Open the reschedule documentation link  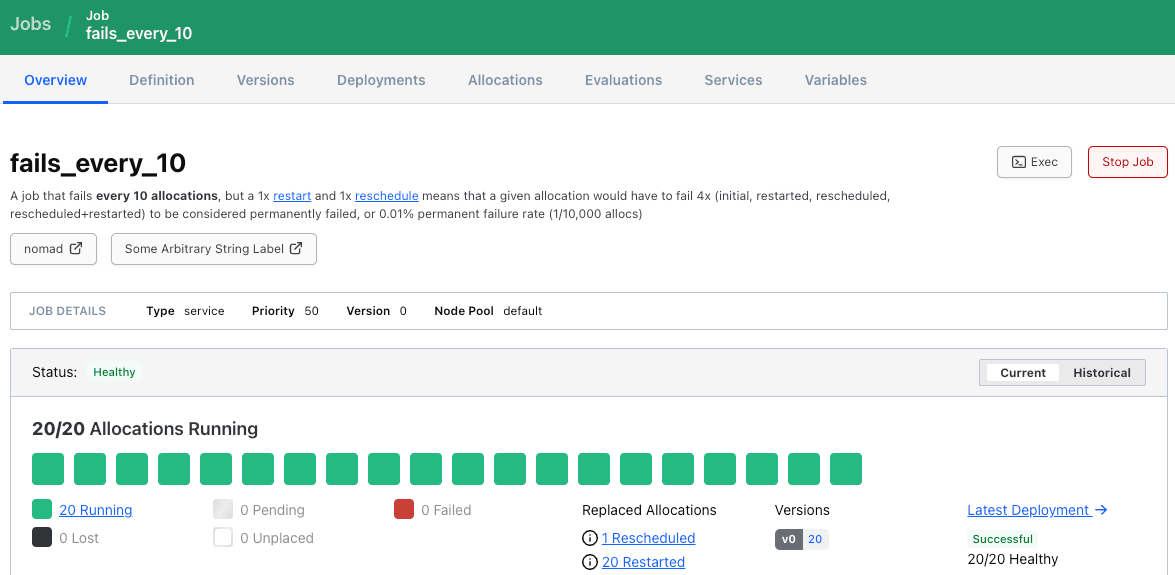coord(386,196)
